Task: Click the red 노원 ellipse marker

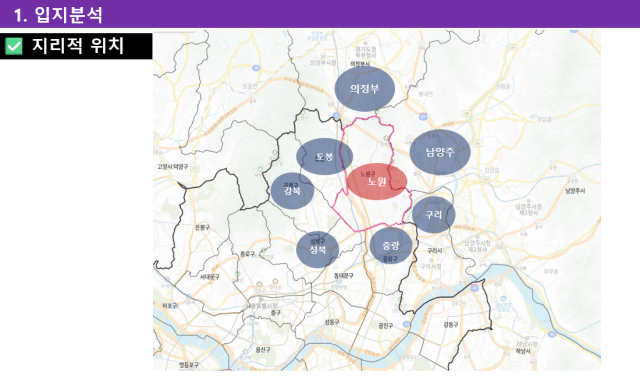Action: [x=377, y=181]
